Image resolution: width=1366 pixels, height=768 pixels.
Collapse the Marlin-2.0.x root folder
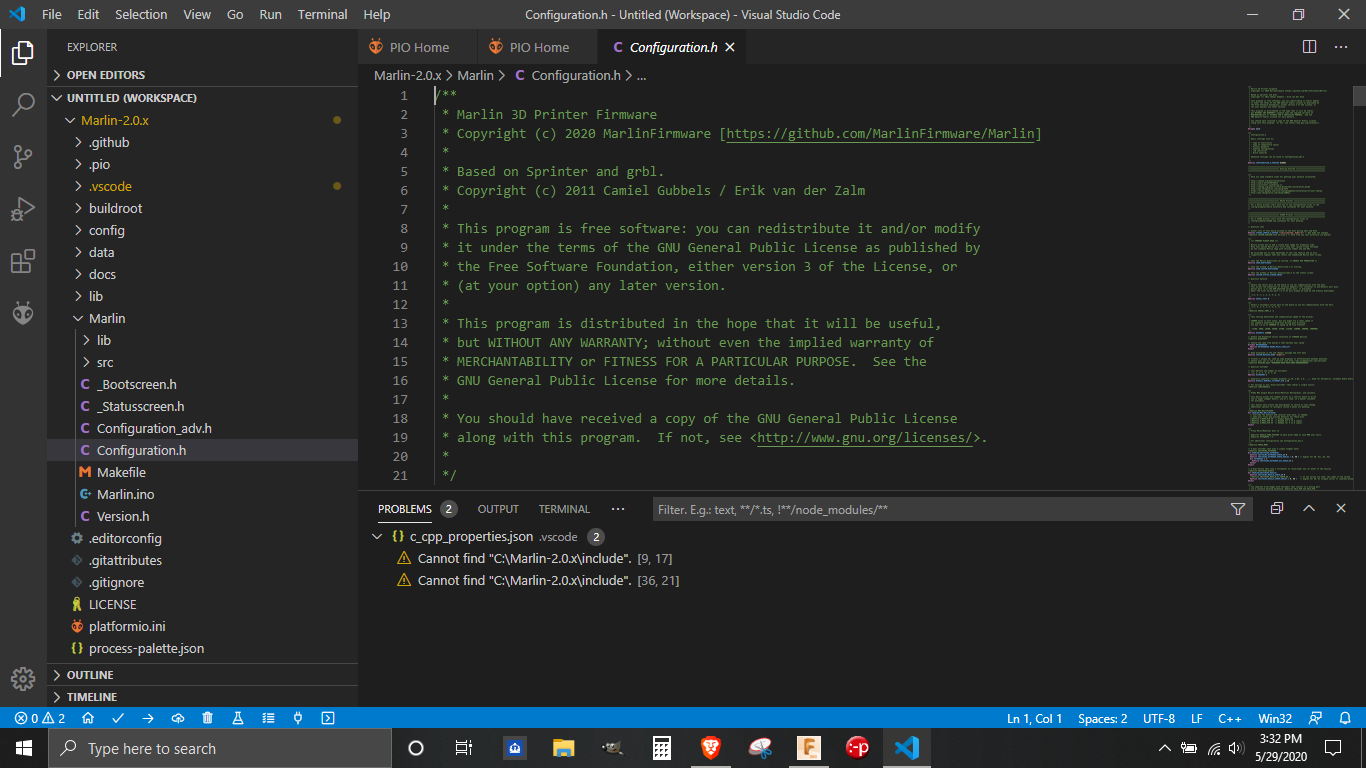(x=70, y=120)
